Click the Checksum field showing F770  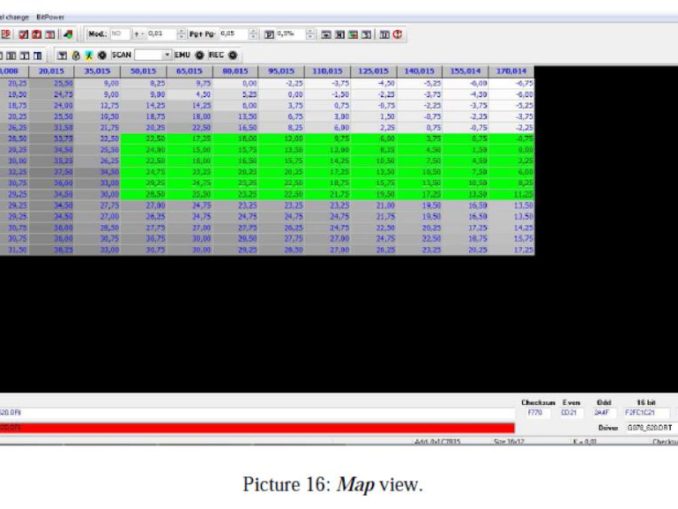[x=532, y=411]
